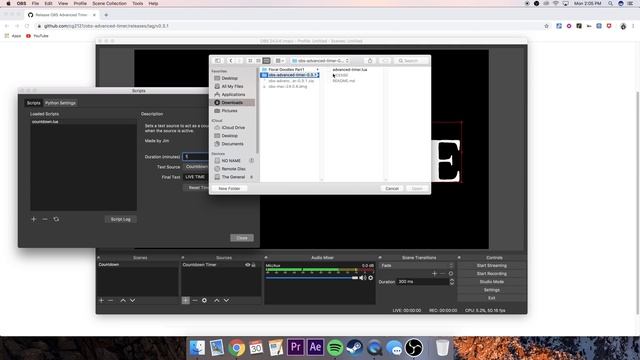Click the share icon in the file dialog

[x=370, y=61]
